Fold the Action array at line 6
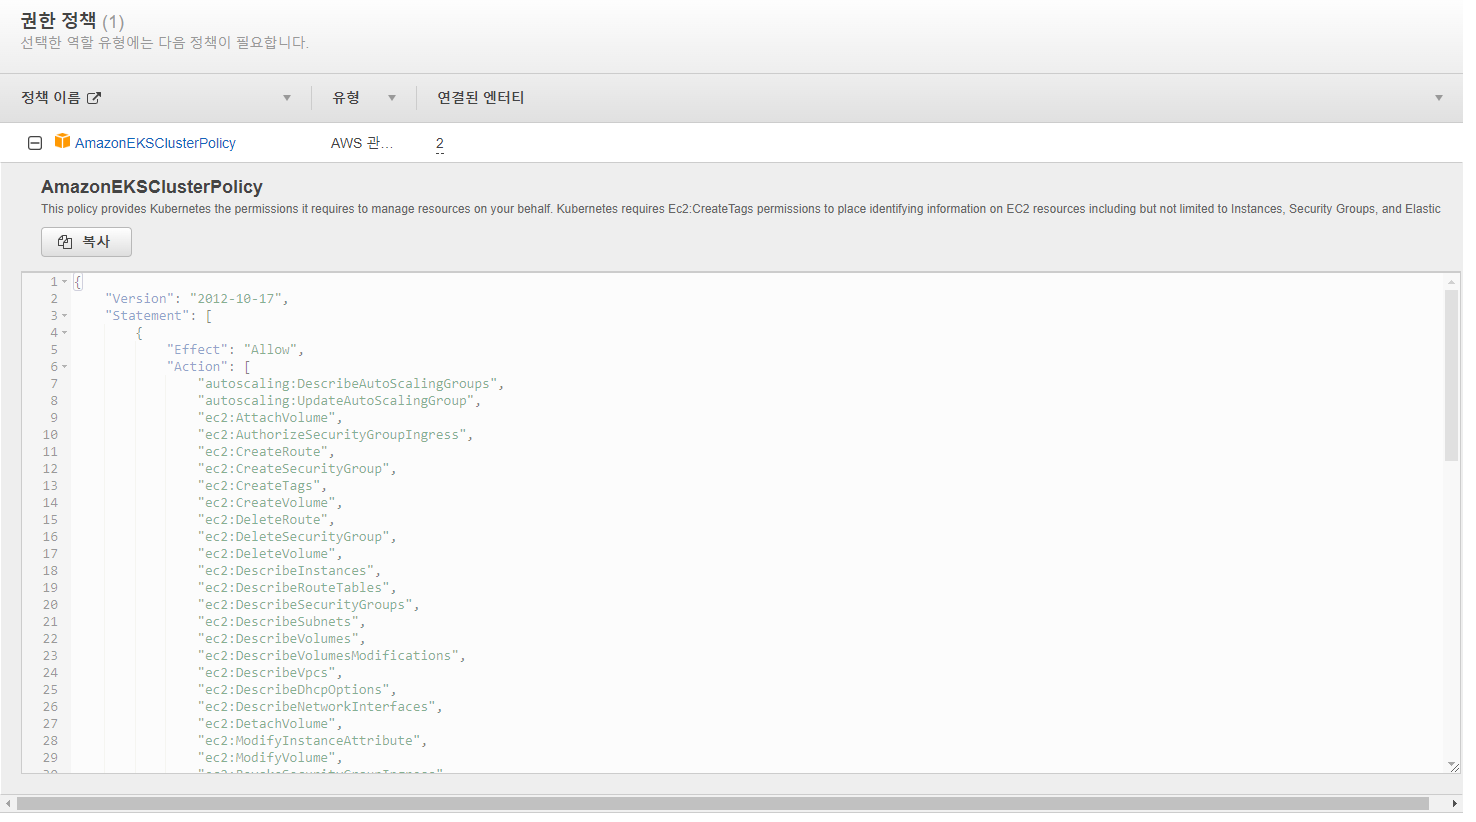The width and height of the screenshot is (1476, 822). (x=64, y=367)
